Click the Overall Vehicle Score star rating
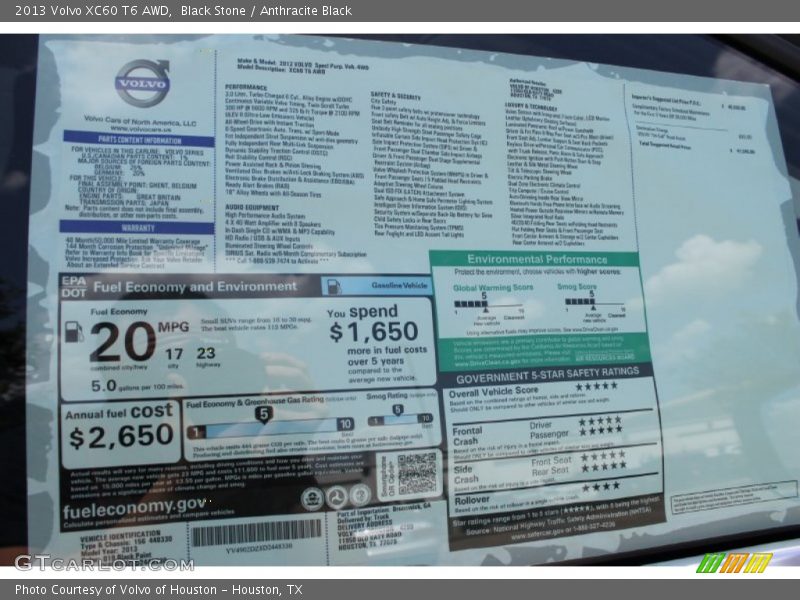The height and width of the screenshot is (600, 800). click(596, 387)
